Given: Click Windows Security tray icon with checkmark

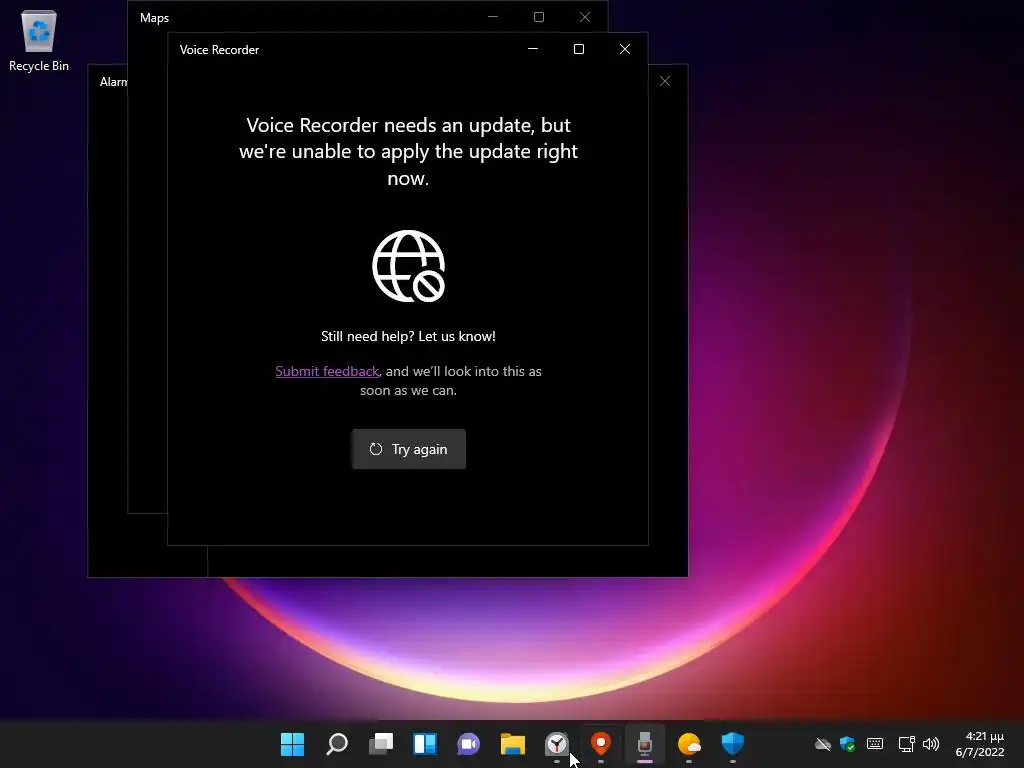Looking at the screenshot, I should 848,744.
